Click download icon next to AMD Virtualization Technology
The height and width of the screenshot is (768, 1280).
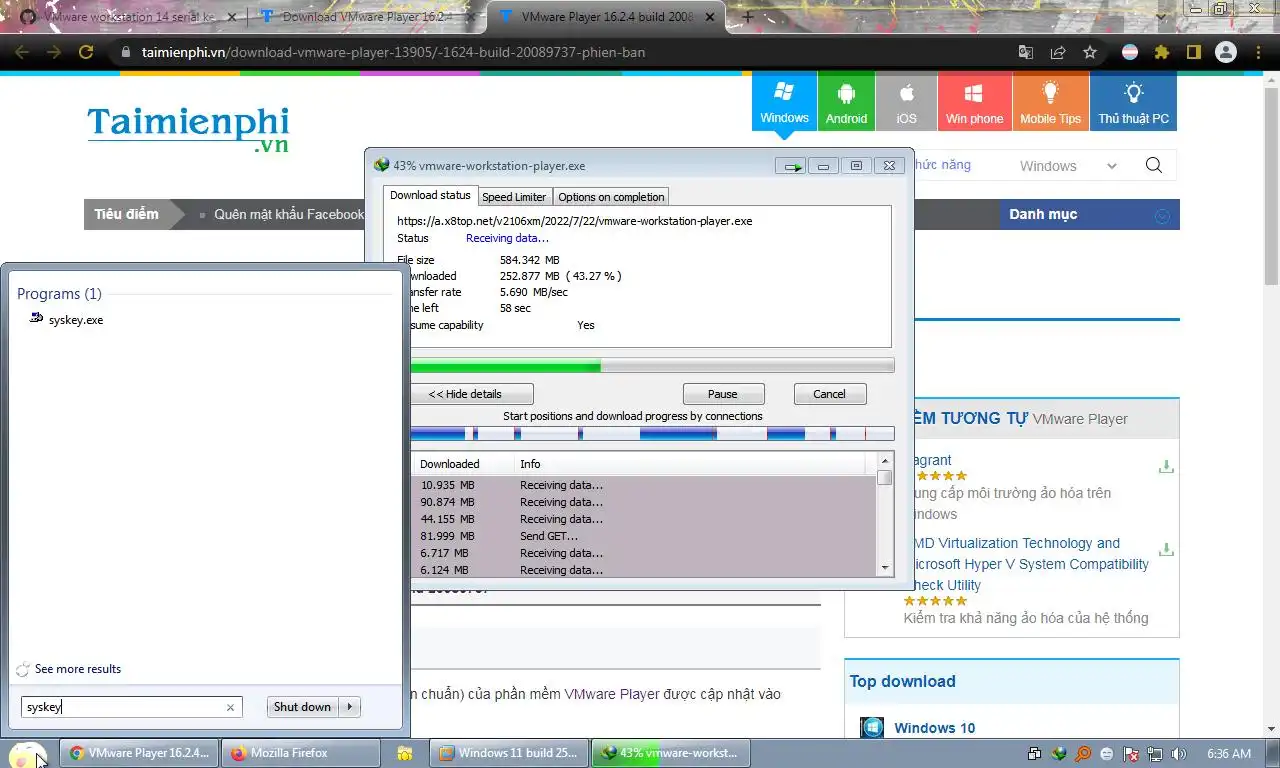click(1165, 549)
